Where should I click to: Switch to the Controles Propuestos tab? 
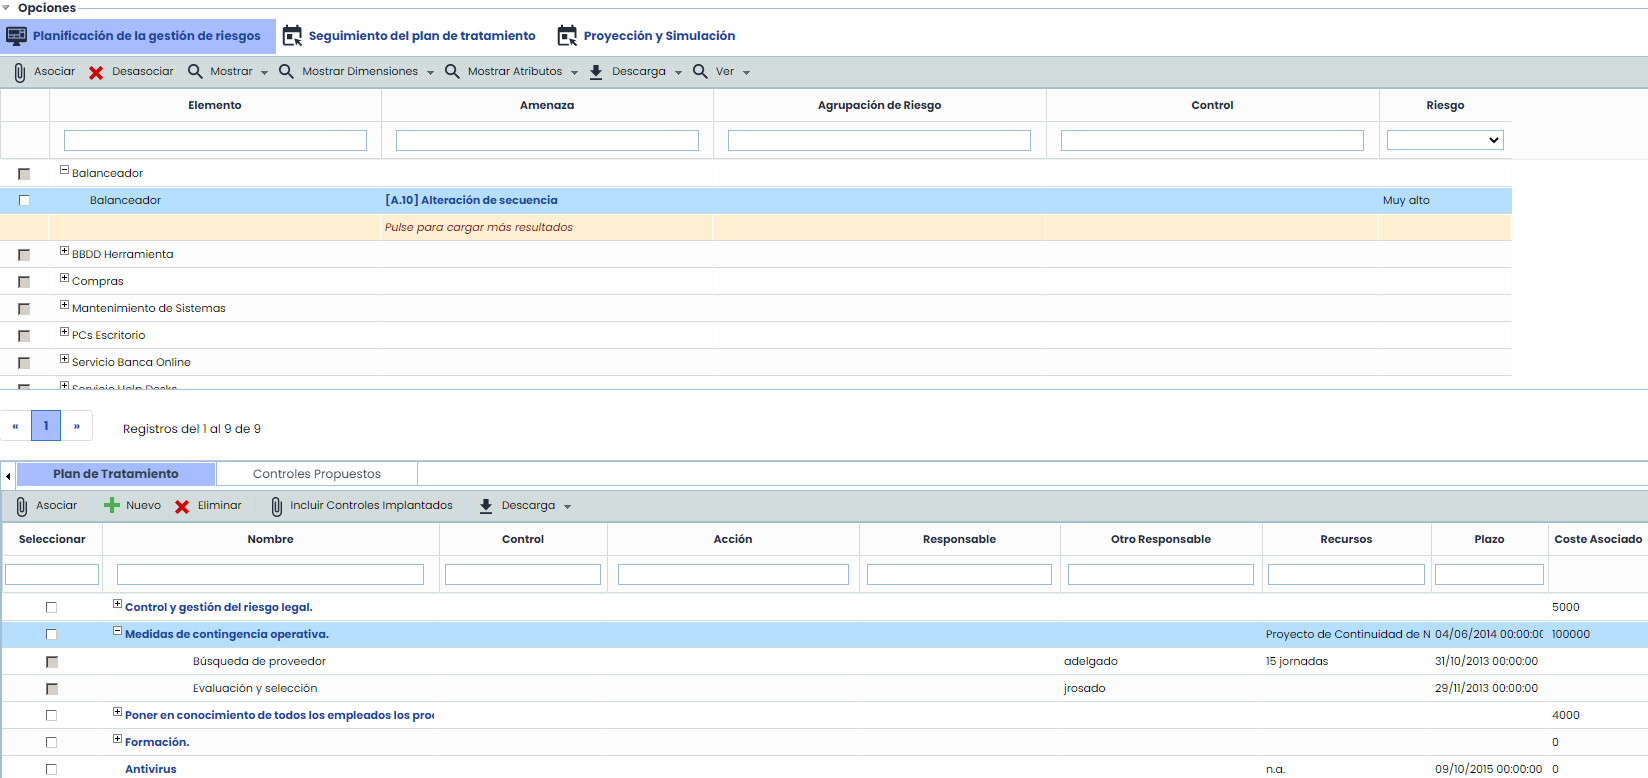click(x=316, y=474)
